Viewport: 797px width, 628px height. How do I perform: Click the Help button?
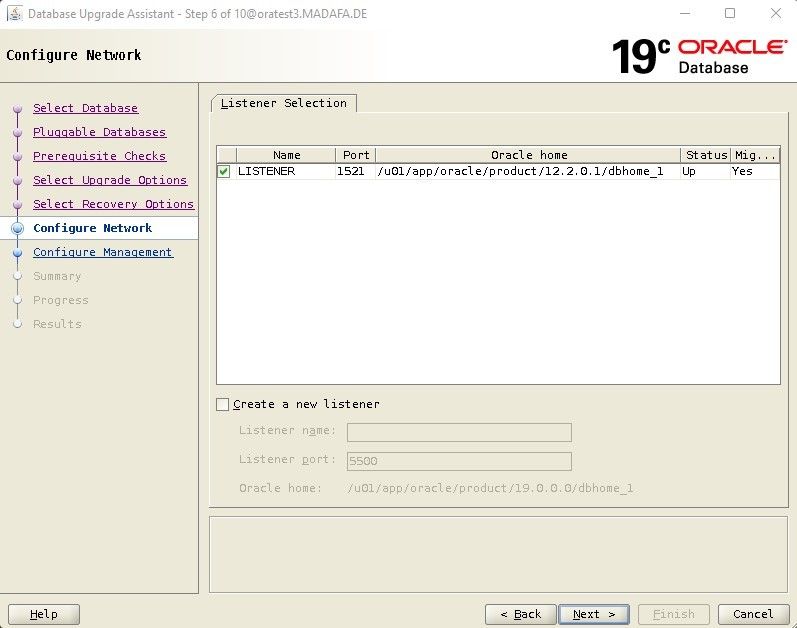(x=44, y=614)
